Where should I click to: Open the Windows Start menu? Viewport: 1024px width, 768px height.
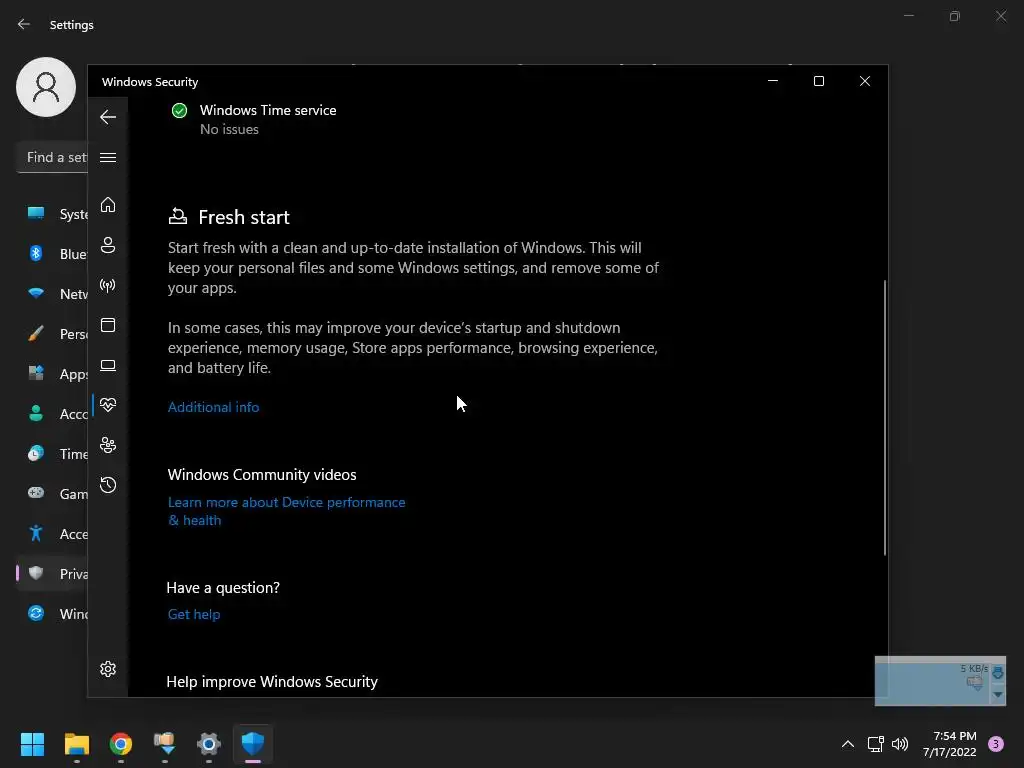coord(32,744)
